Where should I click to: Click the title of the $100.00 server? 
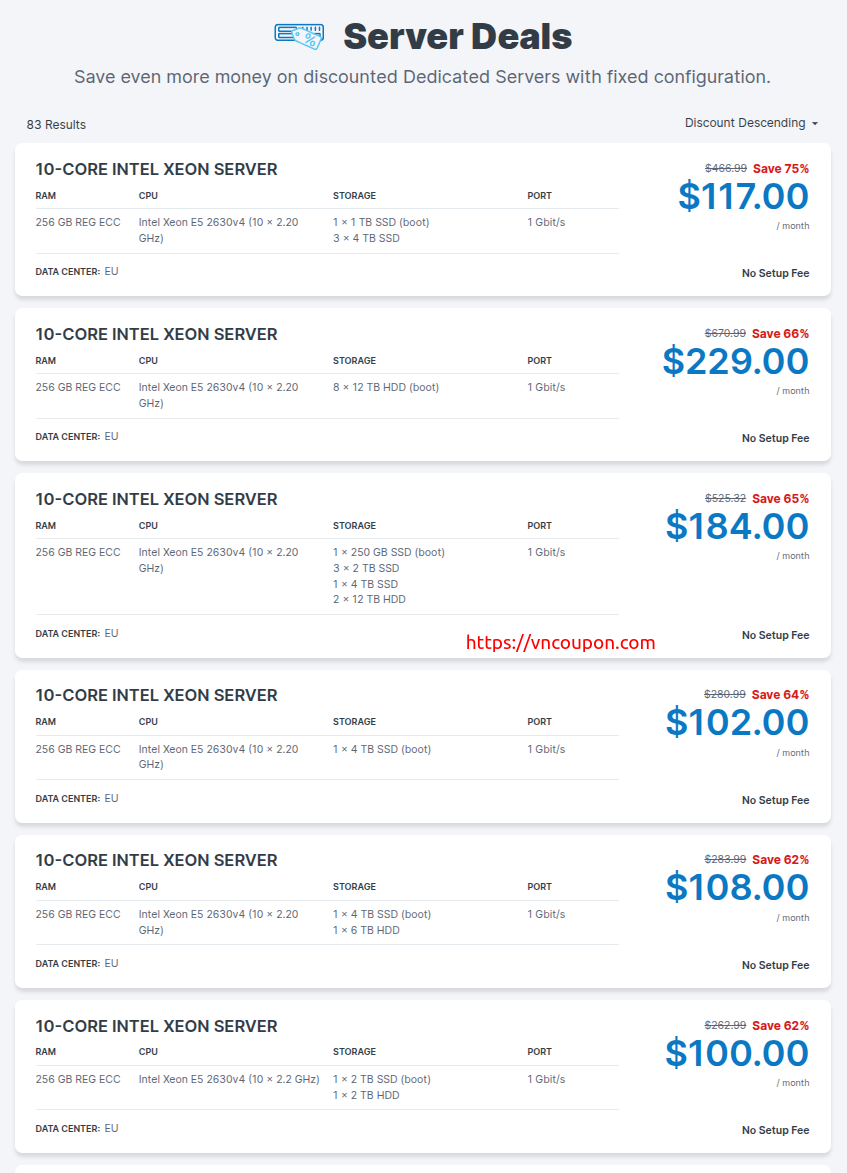pyautogui.click(x=156, y=1026)
